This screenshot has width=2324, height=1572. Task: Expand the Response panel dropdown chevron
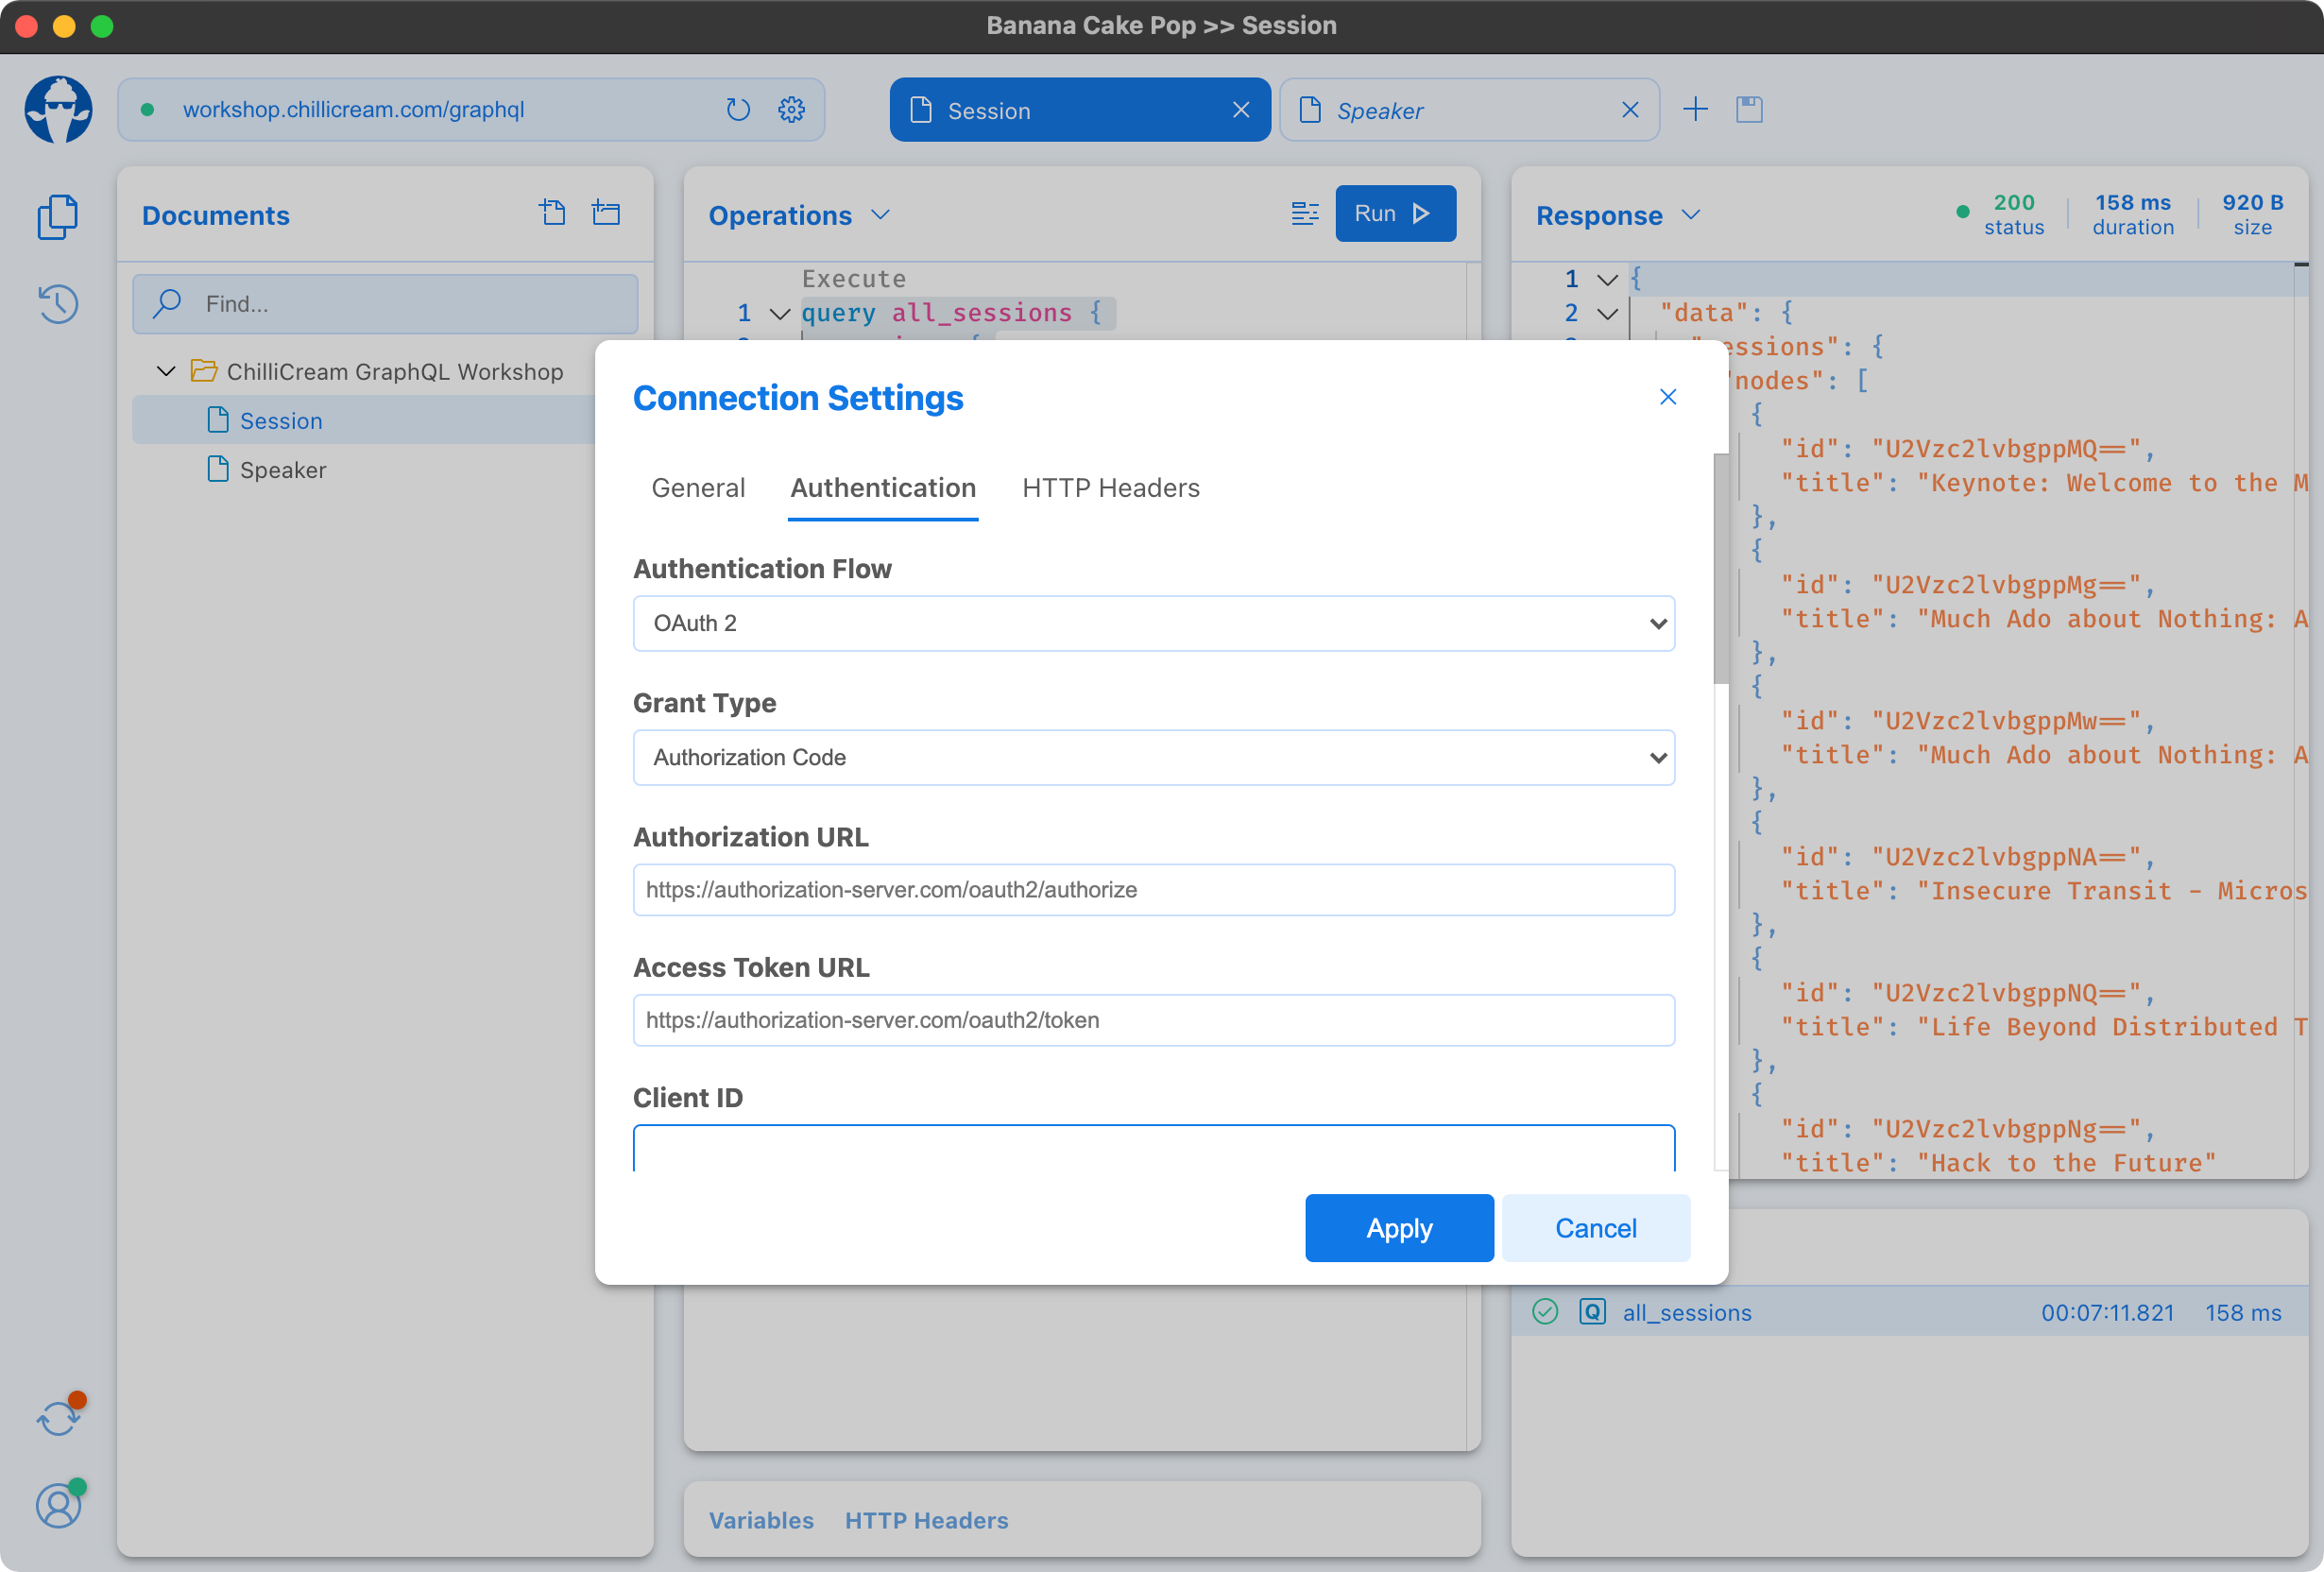pos(1691,215)
